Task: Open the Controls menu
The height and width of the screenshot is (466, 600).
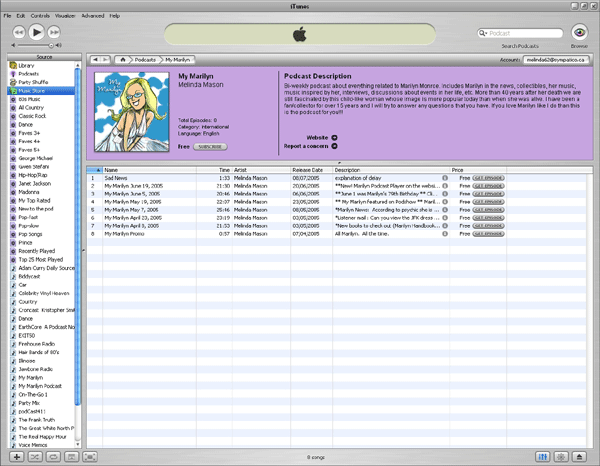Action: click(40, 16)
